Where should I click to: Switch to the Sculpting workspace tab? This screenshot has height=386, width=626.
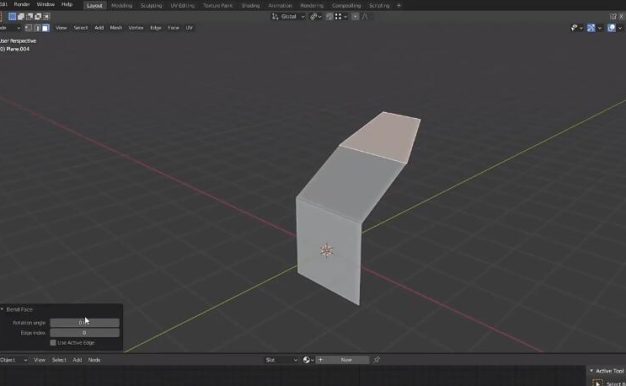click(x=151, y=6)
